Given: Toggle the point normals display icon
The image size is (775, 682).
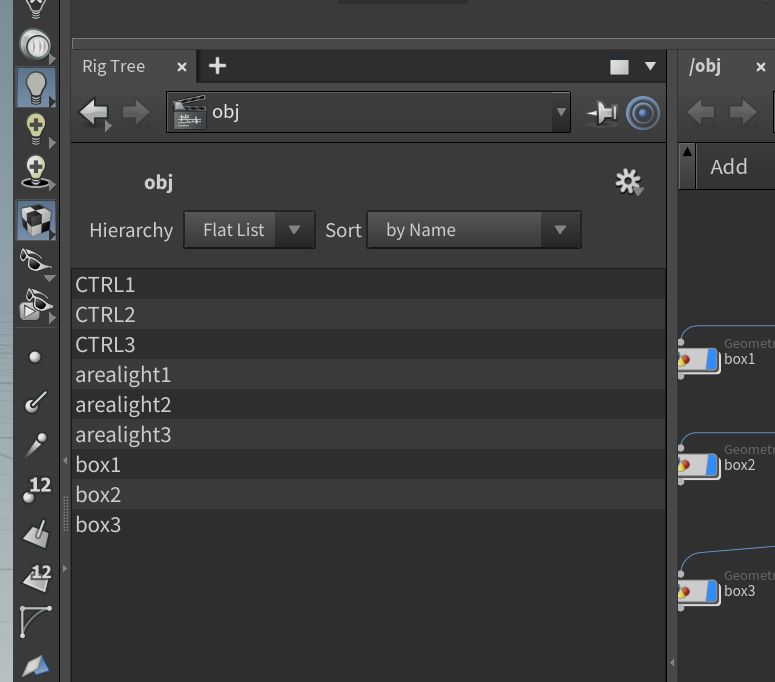Looking at the screenshot, I should pos(35,401).
